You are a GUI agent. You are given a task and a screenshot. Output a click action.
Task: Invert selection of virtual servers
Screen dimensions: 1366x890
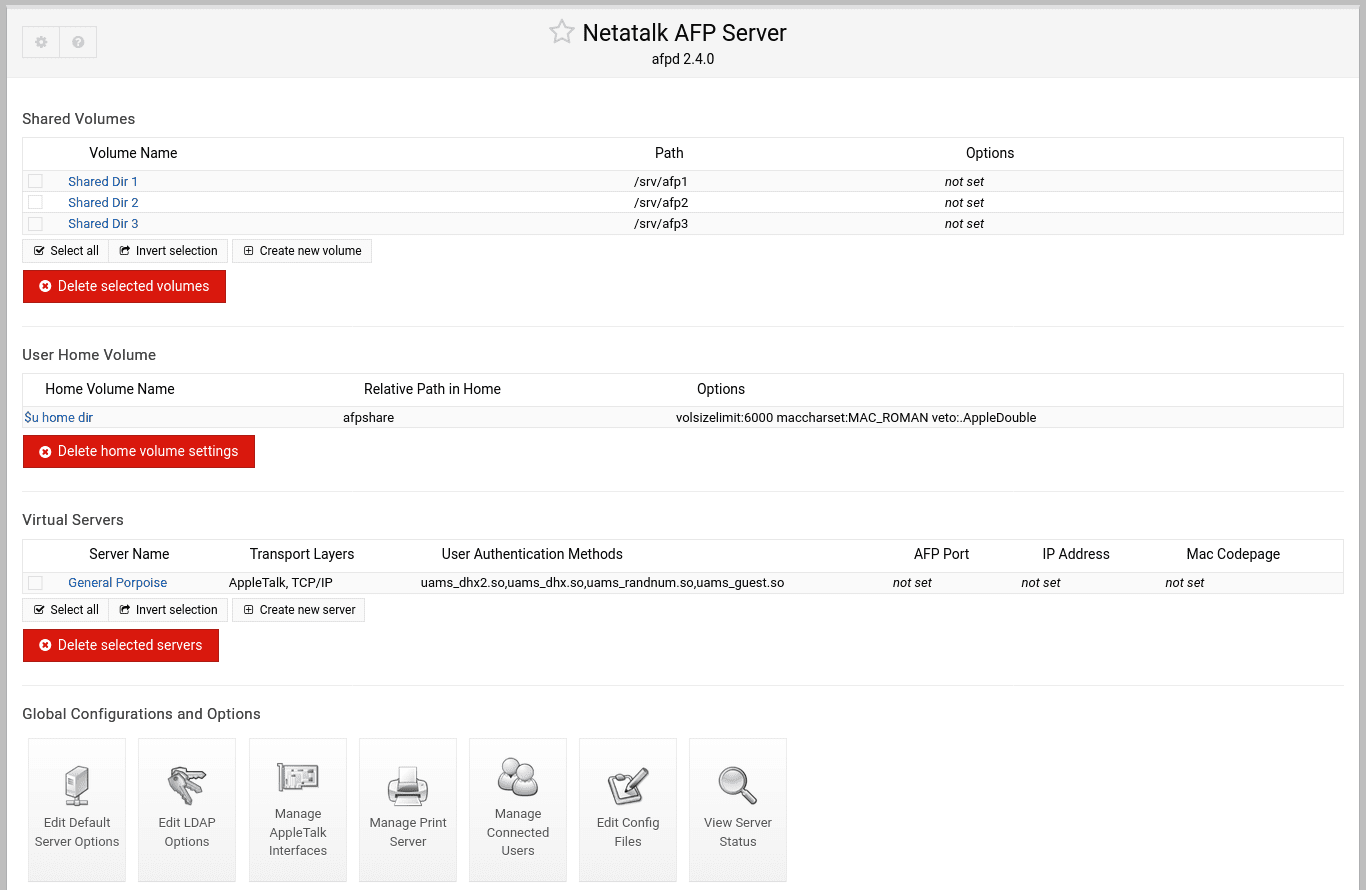(168, 610)
